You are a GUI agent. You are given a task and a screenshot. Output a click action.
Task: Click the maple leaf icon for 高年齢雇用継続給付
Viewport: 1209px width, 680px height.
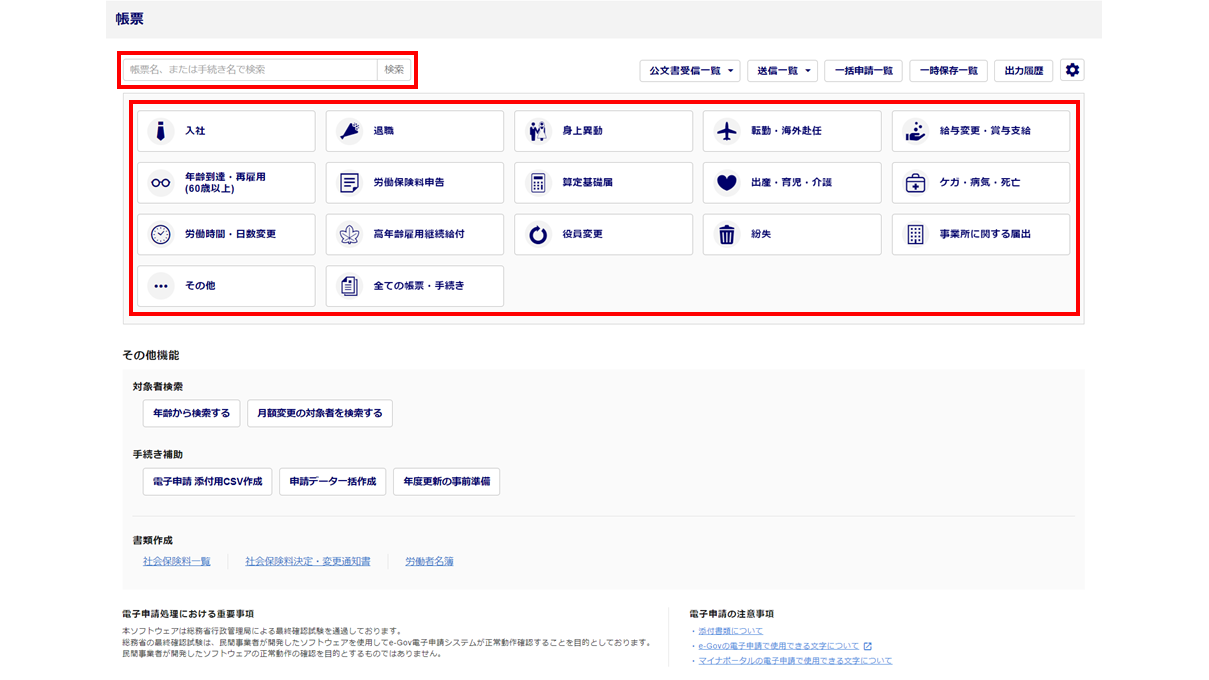tap(349, 235)
